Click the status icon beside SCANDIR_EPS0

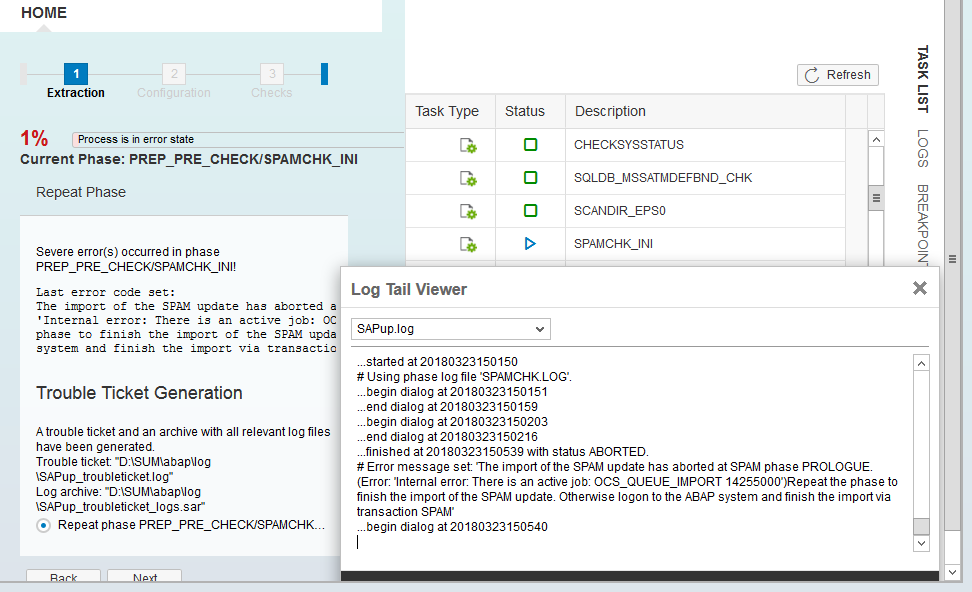(531, 211)
